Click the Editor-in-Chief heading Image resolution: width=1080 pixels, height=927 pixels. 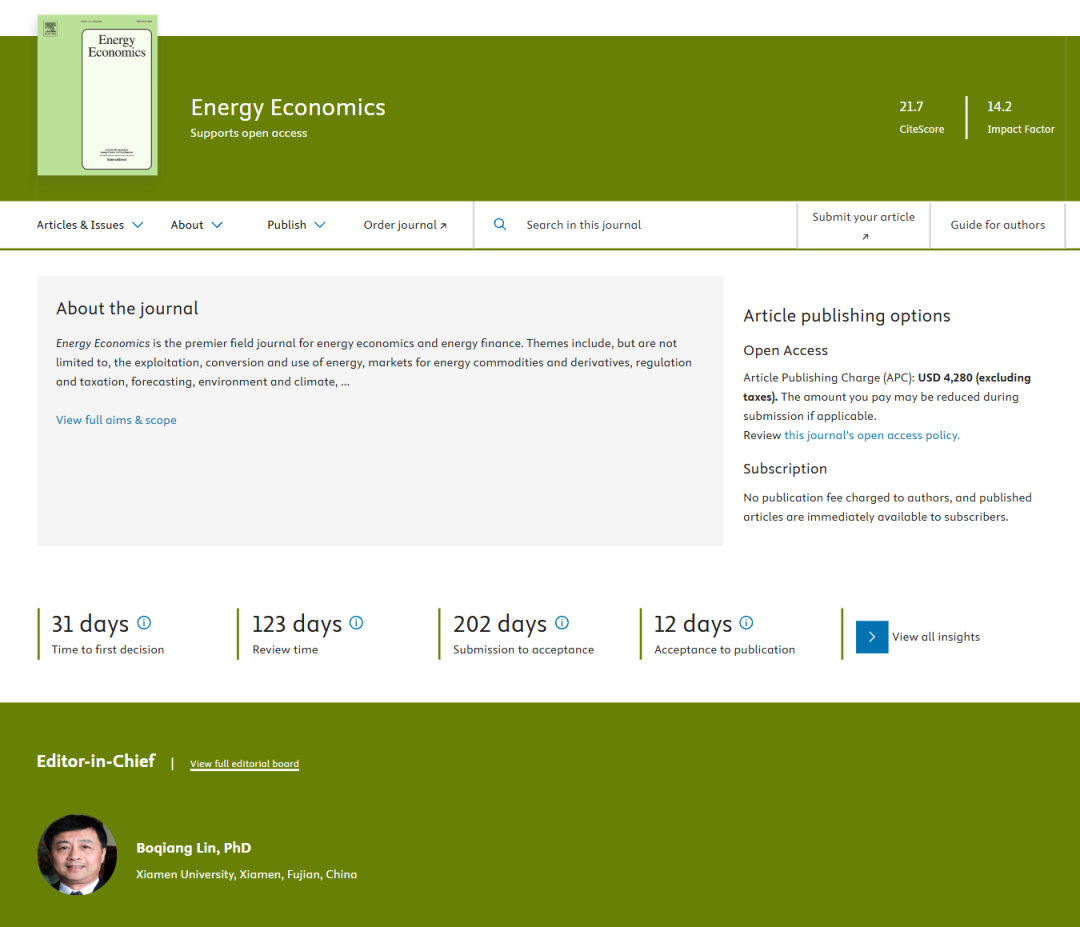96,761
